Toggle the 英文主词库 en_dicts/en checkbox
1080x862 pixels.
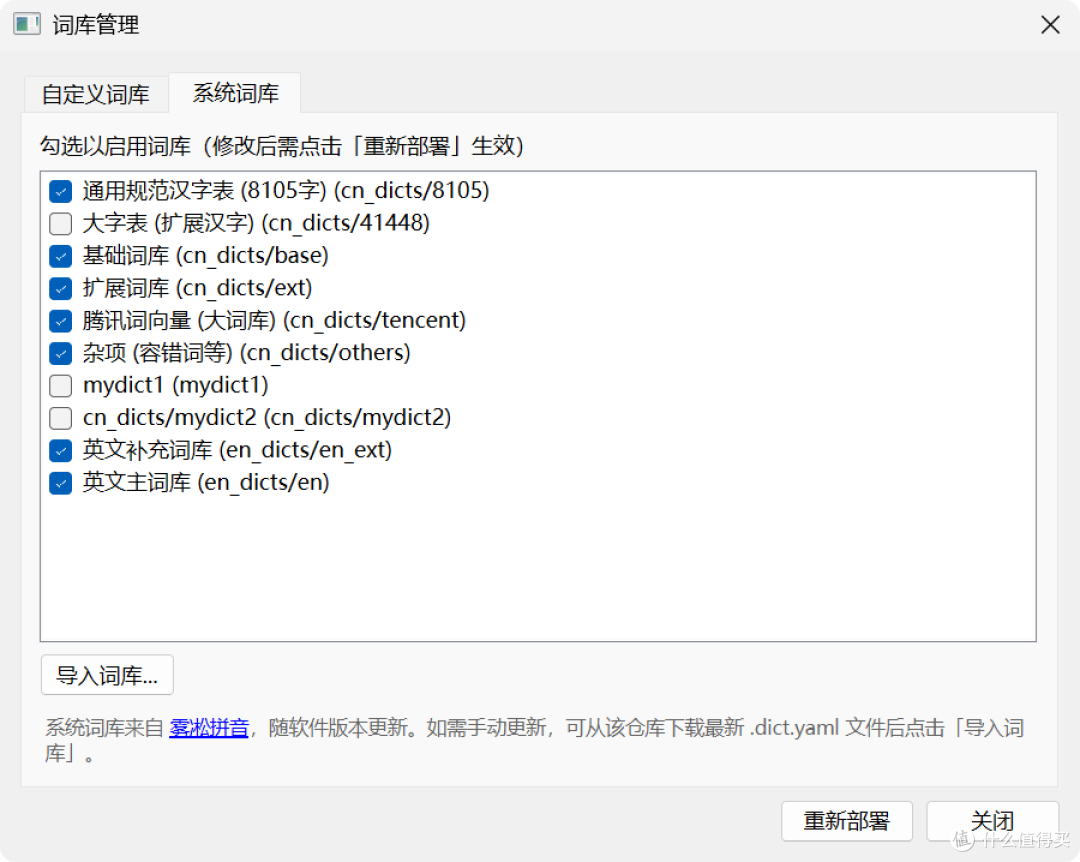(61, 483)
